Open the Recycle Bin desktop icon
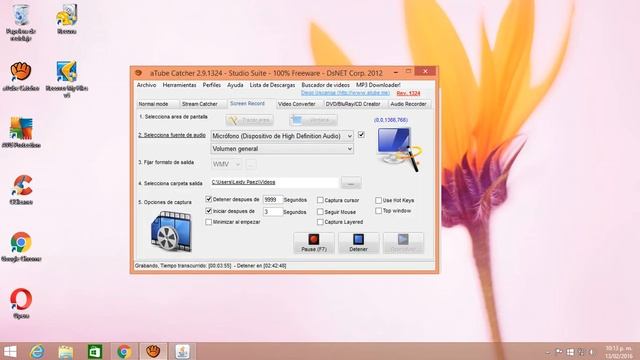The image size is (640, 360). 21,22
